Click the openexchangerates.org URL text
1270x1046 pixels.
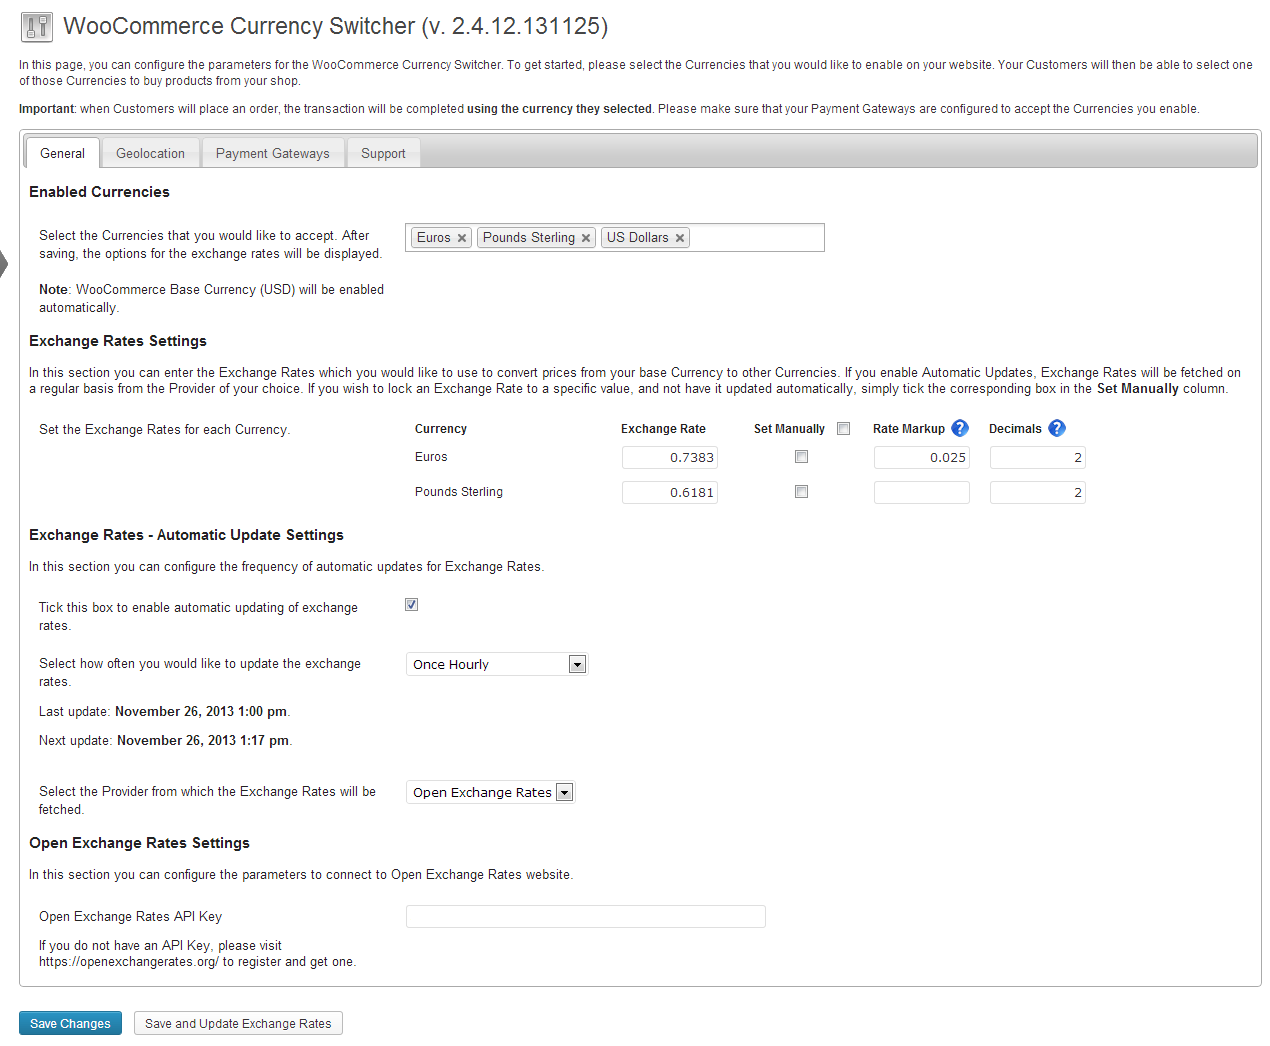click(129, 962)
